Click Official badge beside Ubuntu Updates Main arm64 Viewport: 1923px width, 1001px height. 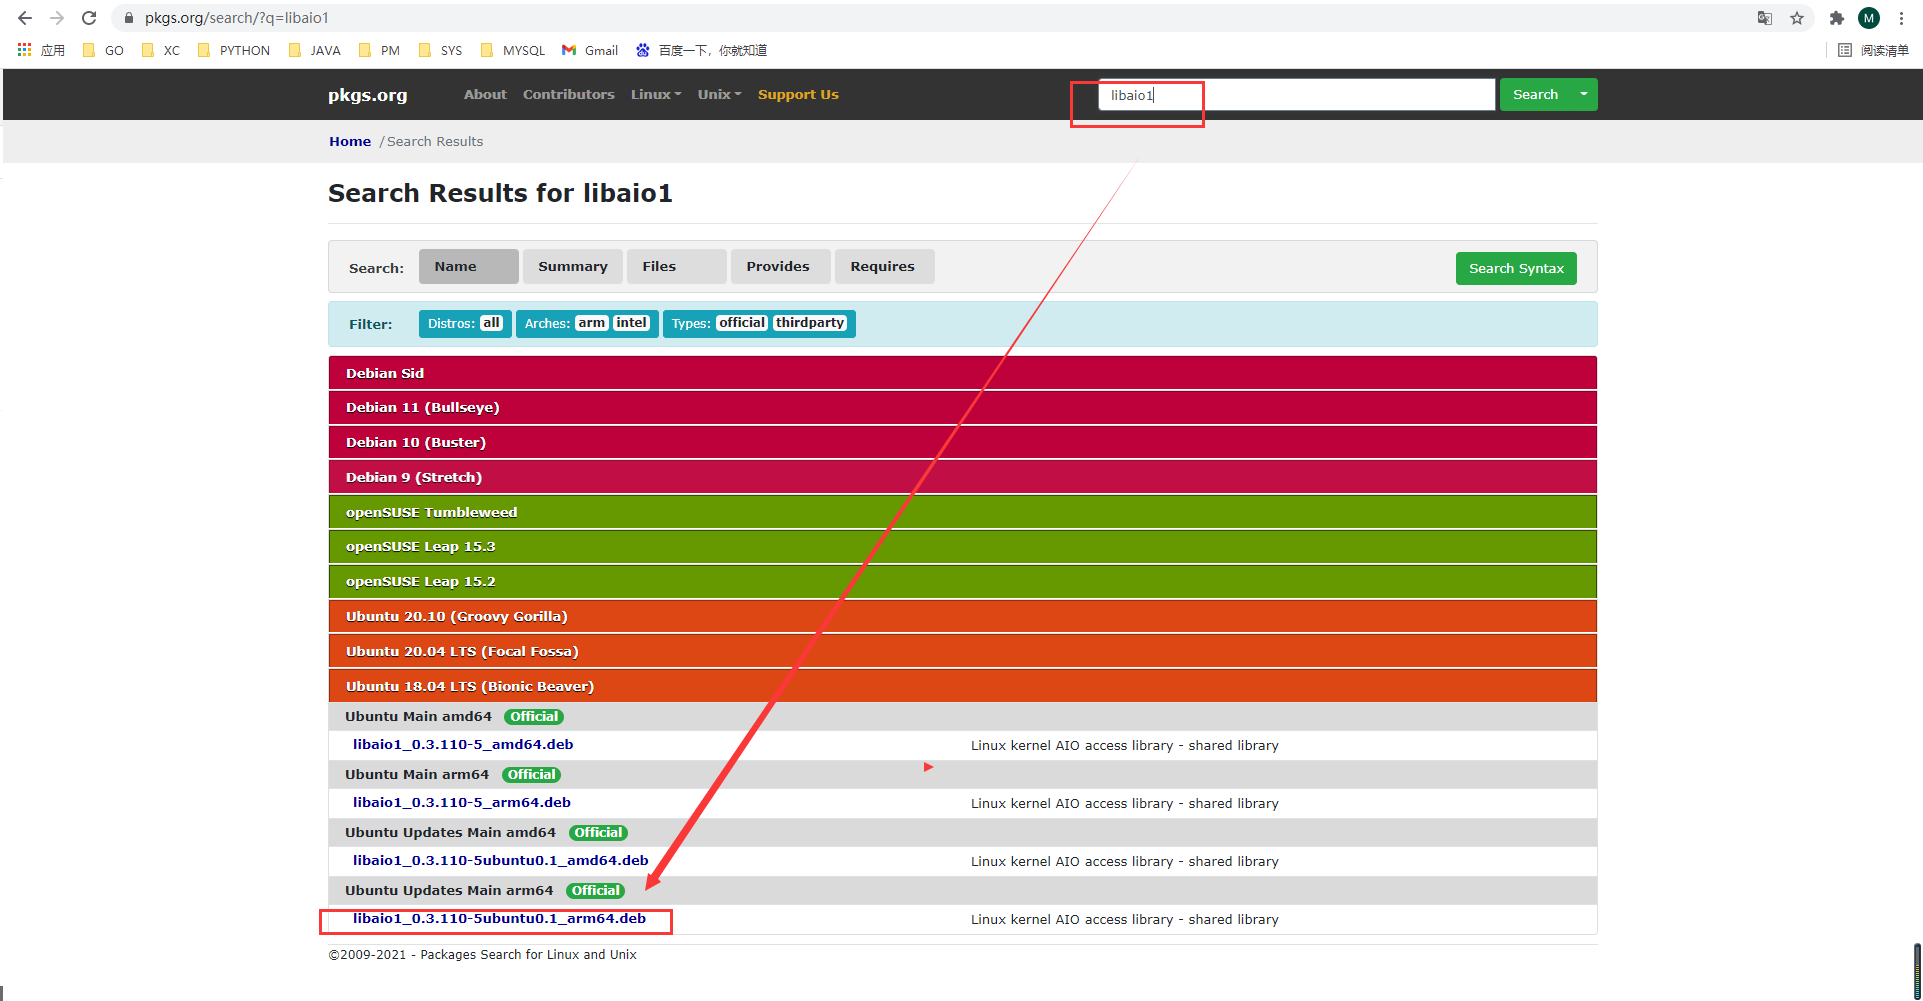(x=595, y=891)
